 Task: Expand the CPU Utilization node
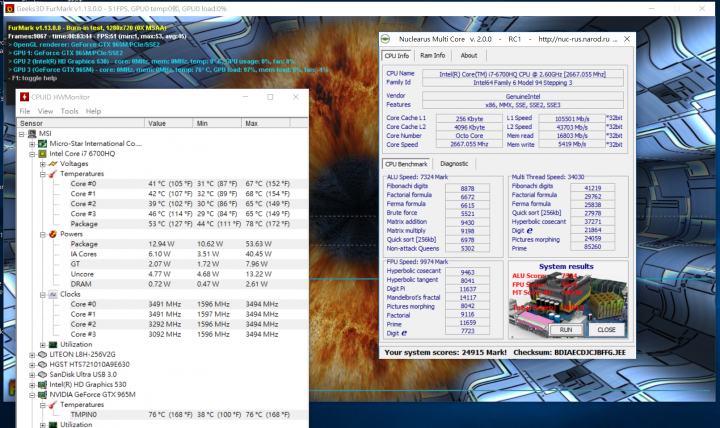[43, 345]
